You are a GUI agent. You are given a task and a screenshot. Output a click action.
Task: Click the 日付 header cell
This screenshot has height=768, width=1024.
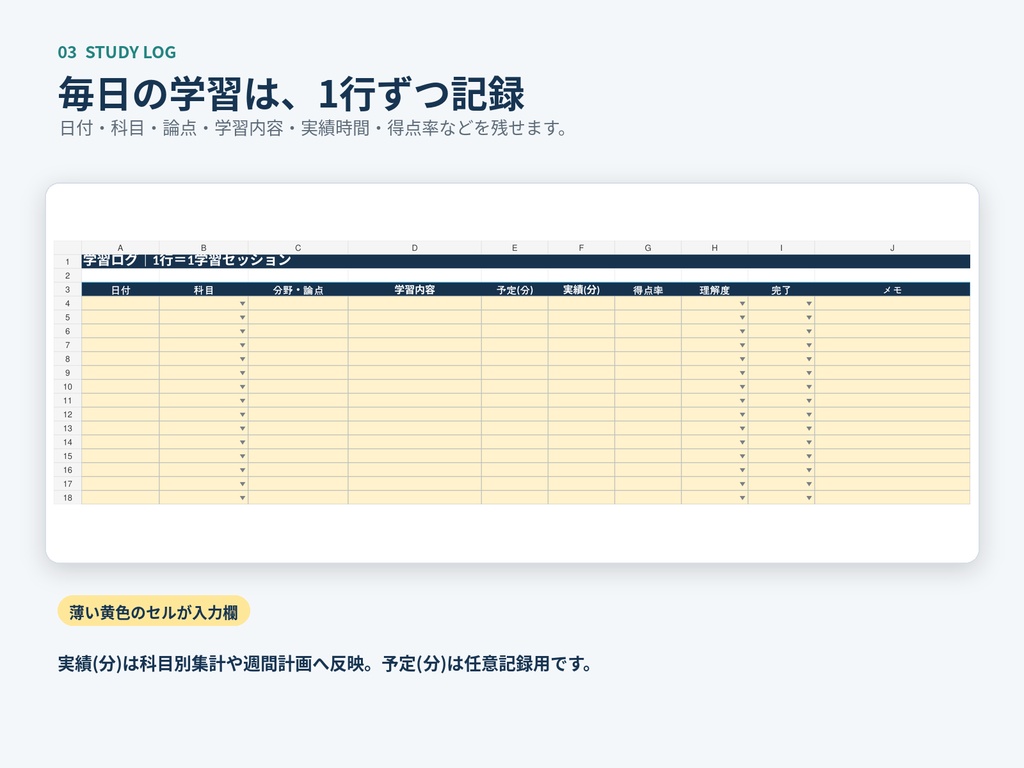120,289
